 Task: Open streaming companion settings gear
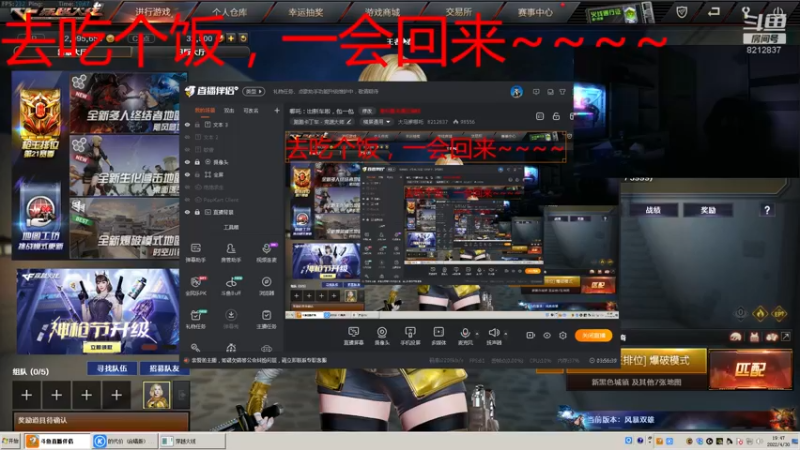pyautogui.click(x=563, y=335)
